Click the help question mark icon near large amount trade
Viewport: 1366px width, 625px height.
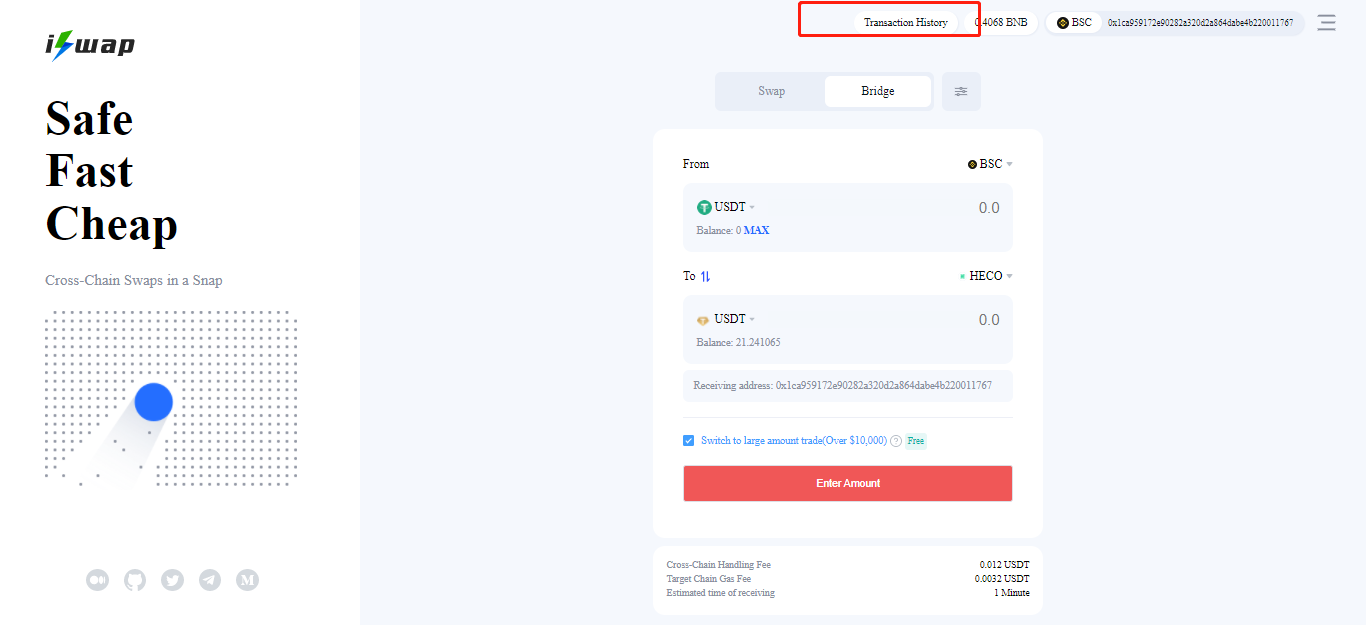pos(896,441)
